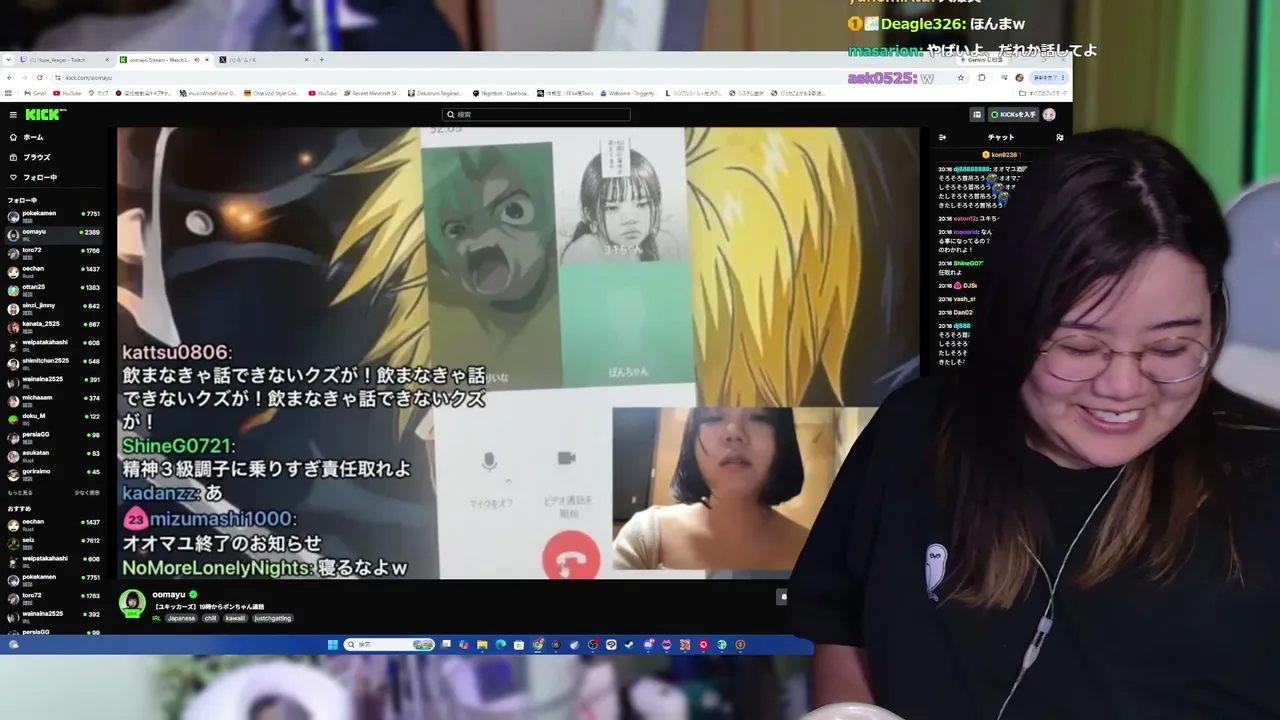Click the justchatting stream tag
1280x720 pixels.
[272, 618]
